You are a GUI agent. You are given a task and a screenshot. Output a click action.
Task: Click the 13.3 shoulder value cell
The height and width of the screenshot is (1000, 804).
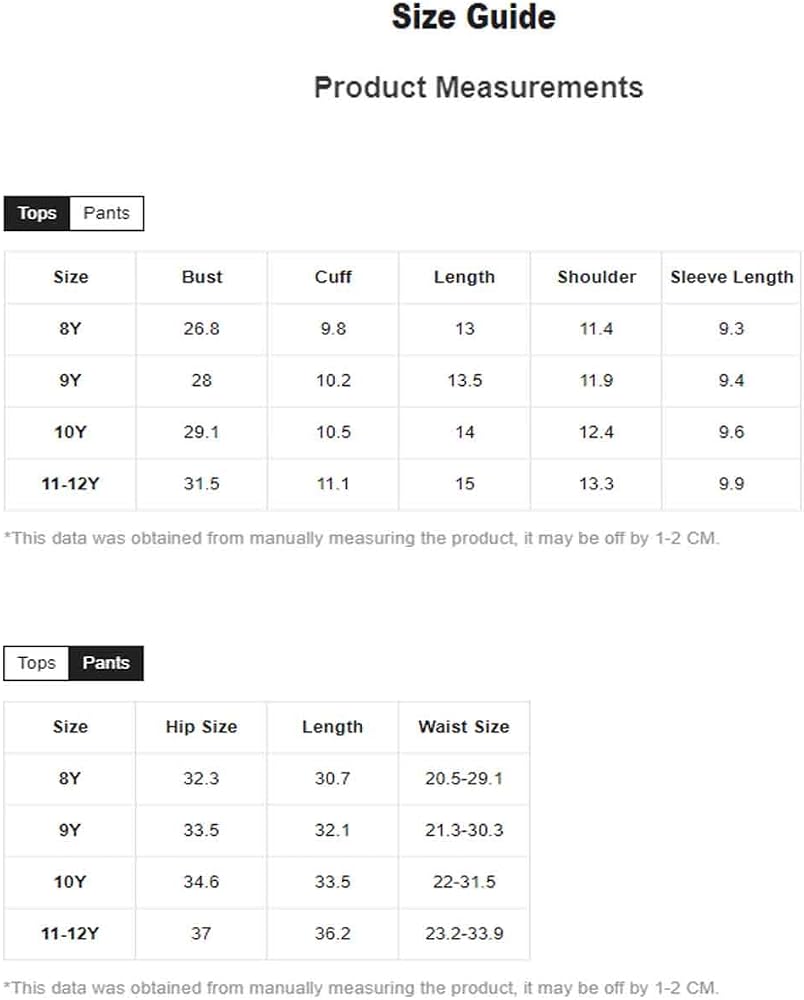596,484
